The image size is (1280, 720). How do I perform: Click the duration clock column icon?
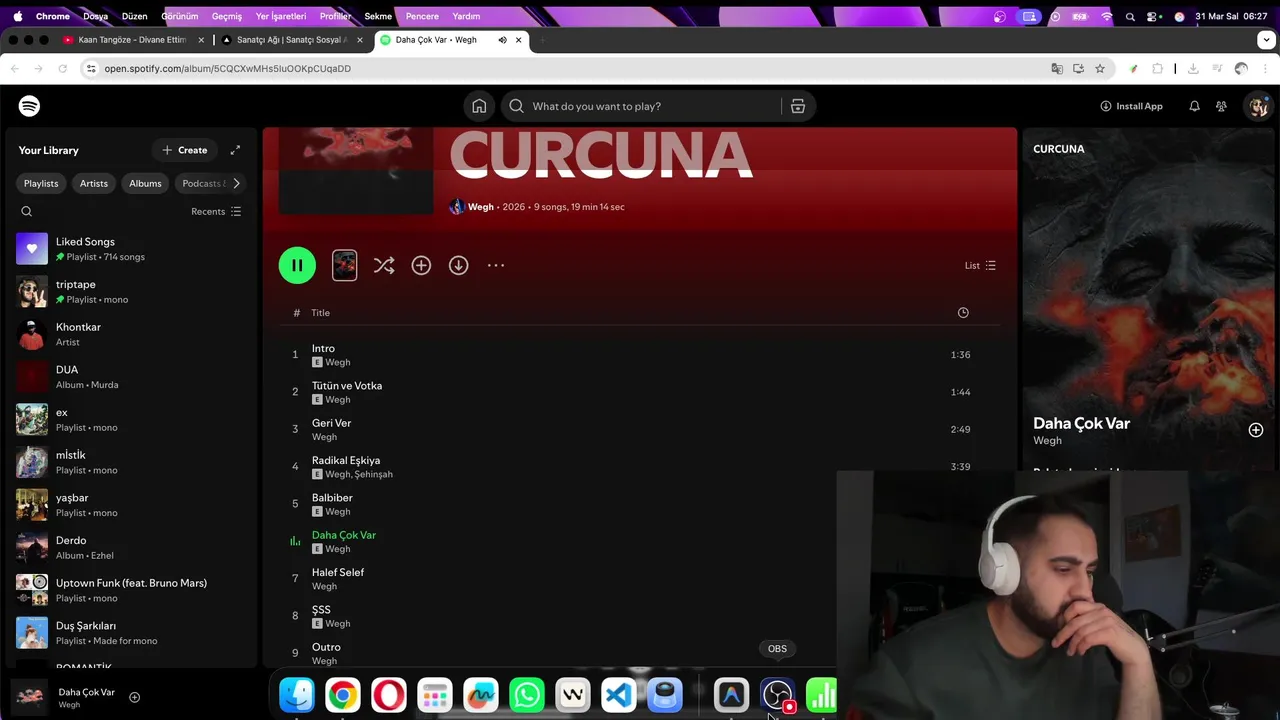pyautogui.click(x=963, y=313)
